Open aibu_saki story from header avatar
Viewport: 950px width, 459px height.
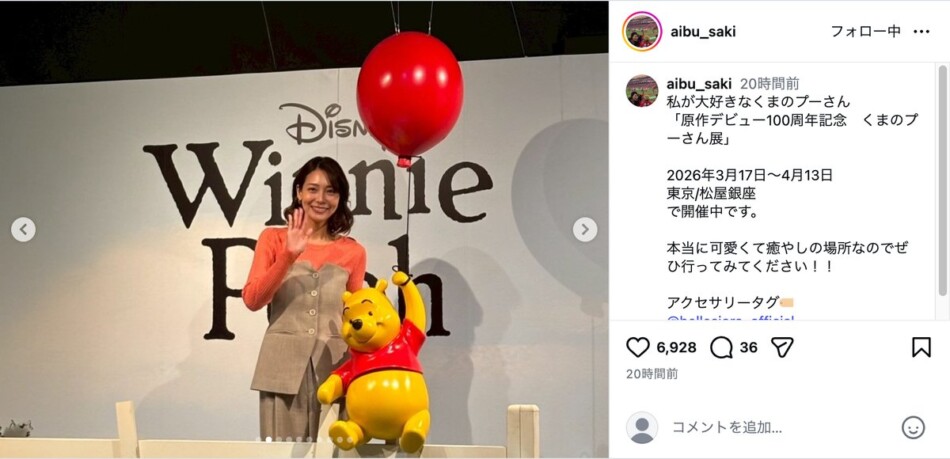click(x=642, y=31)
